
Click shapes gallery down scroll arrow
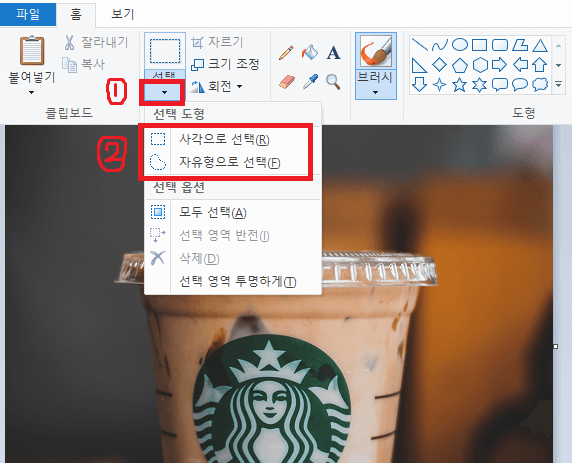[x=559, y=65]
